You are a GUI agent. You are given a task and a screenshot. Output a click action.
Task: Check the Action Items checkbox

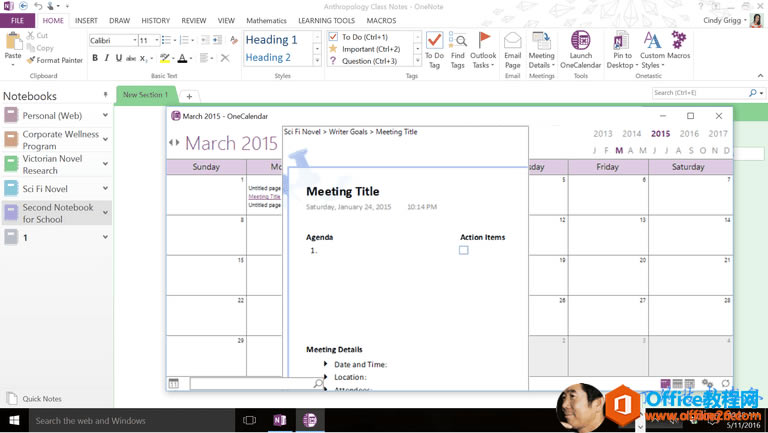[463, 250]
